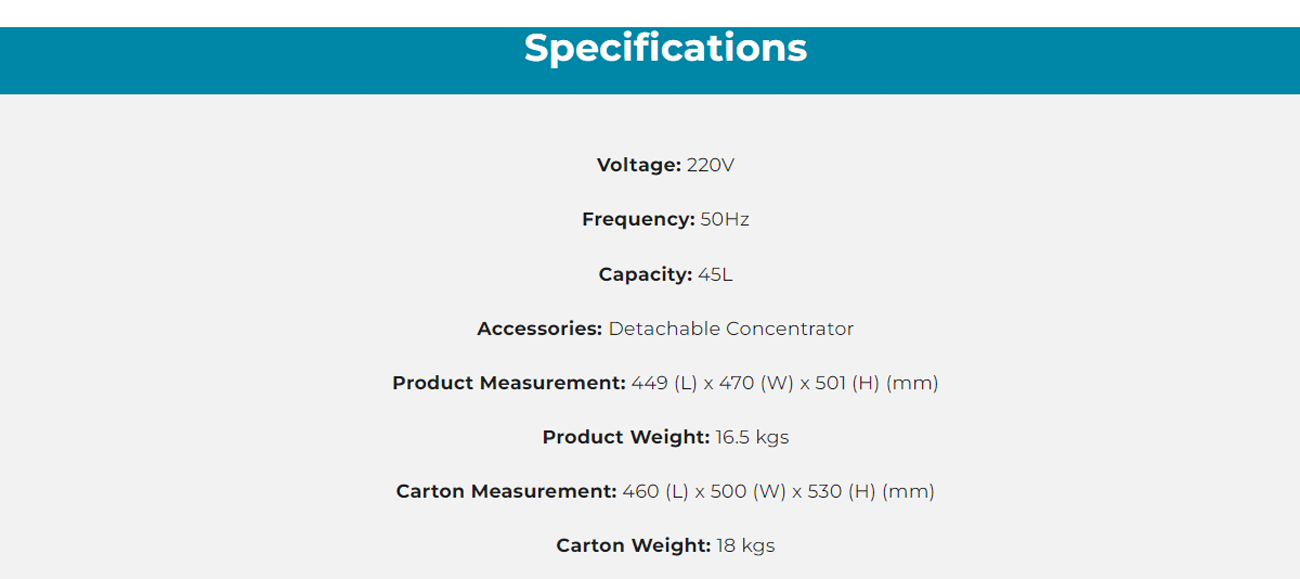Click the 460 (L) x 500 (W) carton dimensions

(706, 492)
